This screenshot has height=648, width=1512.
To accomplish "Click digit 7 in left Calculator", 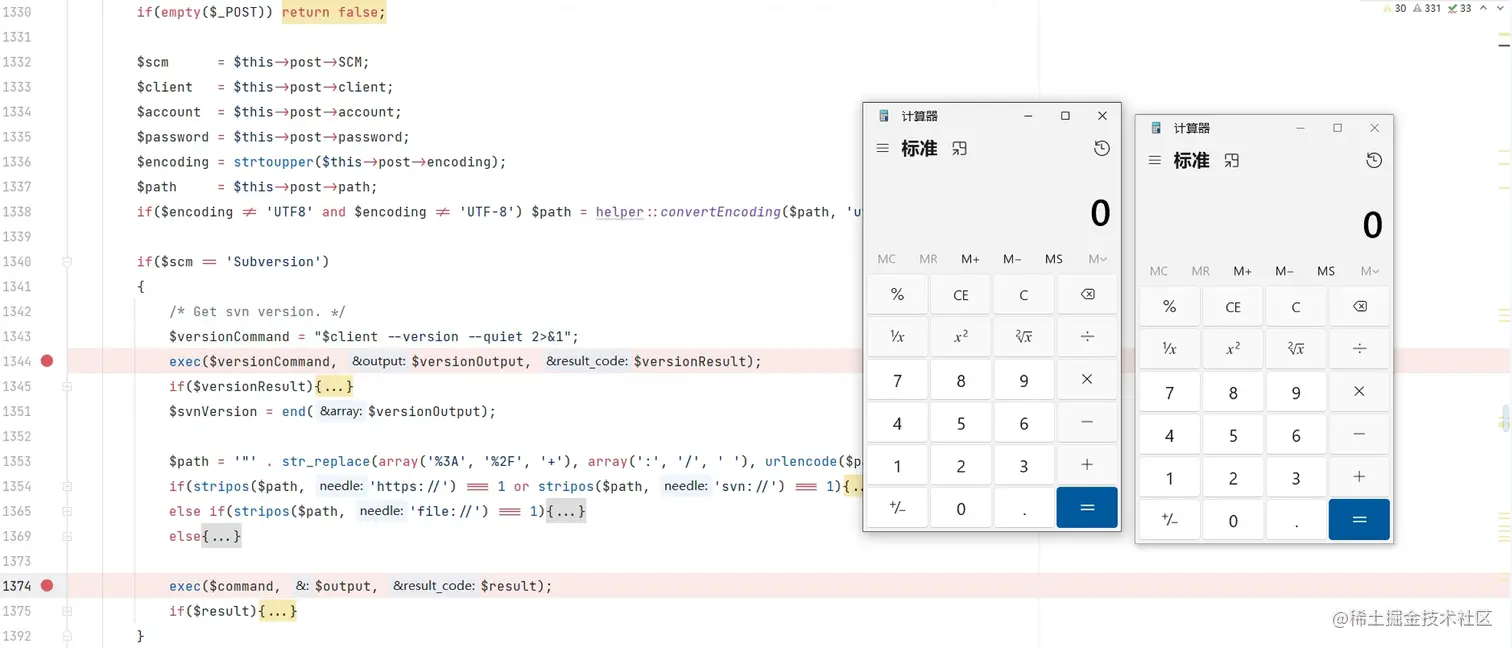I will pos(897,380).
